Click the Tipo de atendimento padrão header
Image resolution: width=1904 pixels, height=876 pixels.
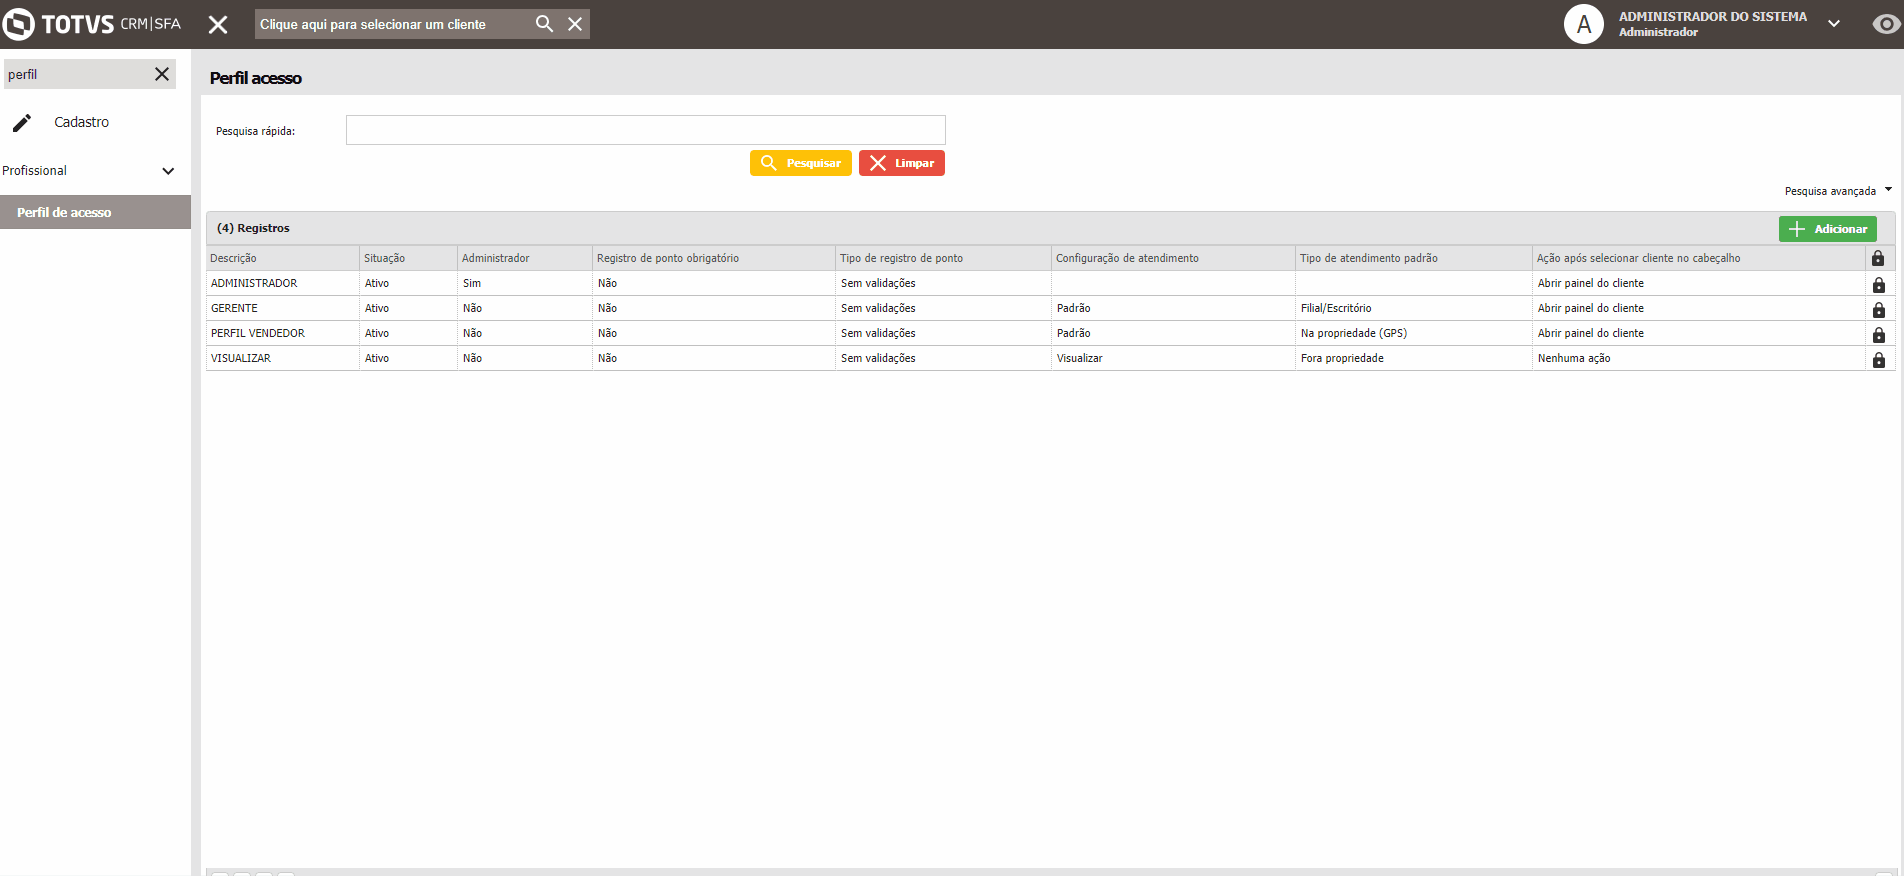(x=1413, y=258)
